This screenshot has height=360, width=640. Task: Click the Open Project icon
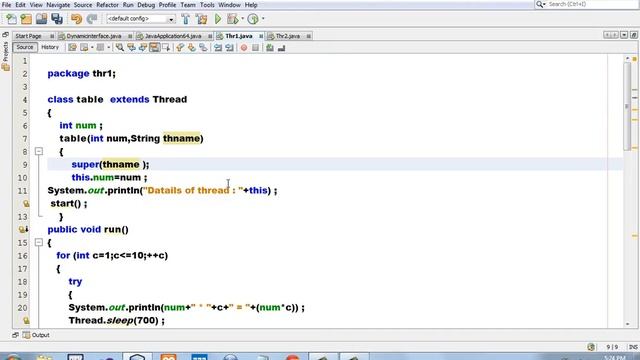click(x=41, y=19)
